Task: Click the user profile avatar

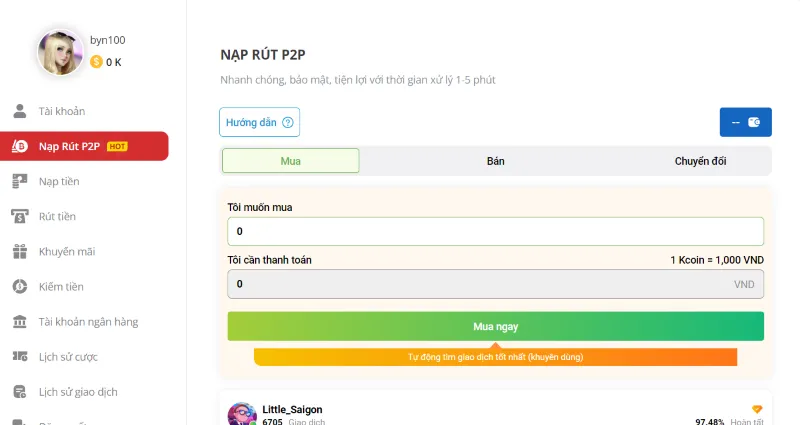Action: (x=60, y=52)
